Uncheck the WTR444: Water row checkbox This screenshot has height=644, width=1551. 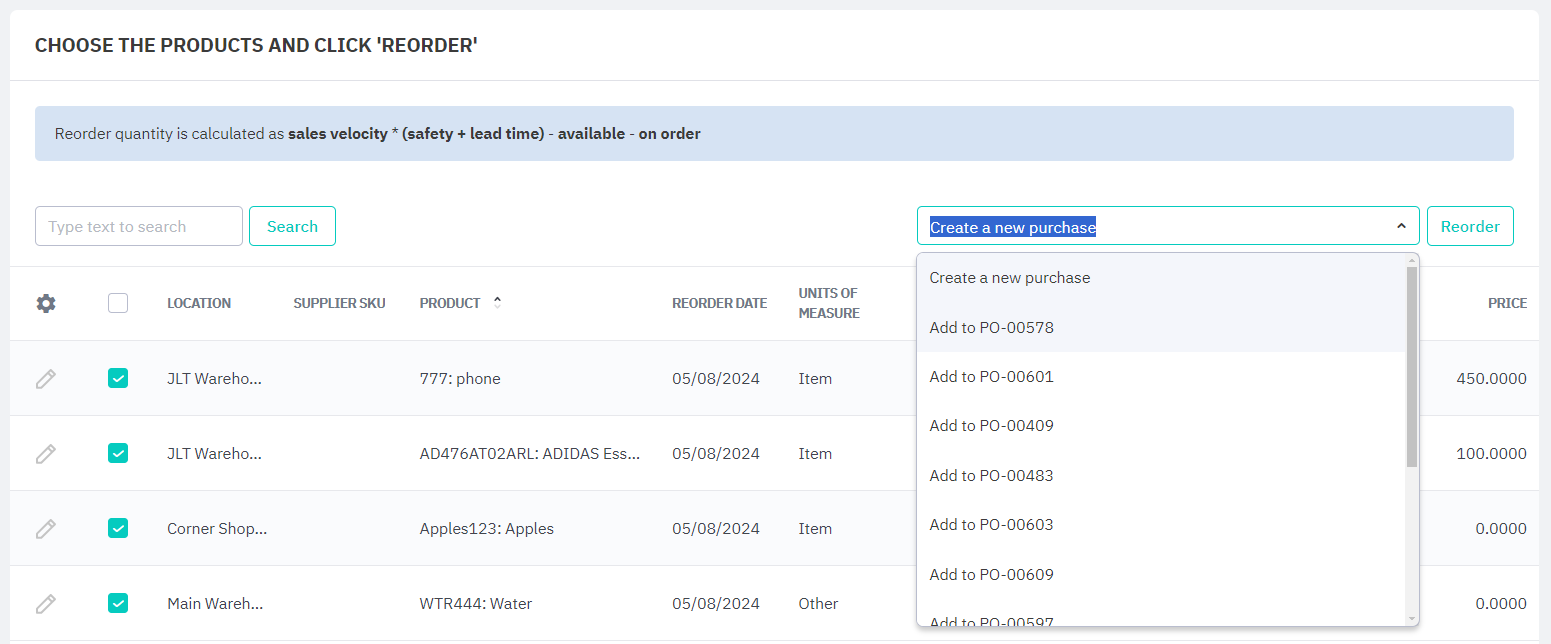(118, 603)
